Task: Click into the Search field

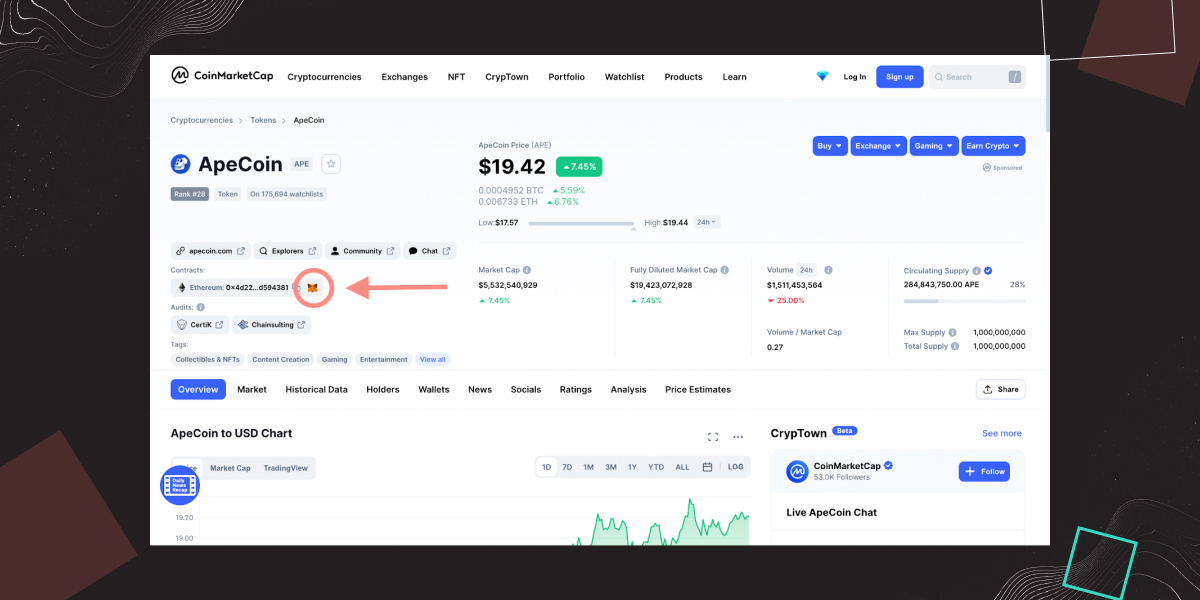Action: click(976, 77)
